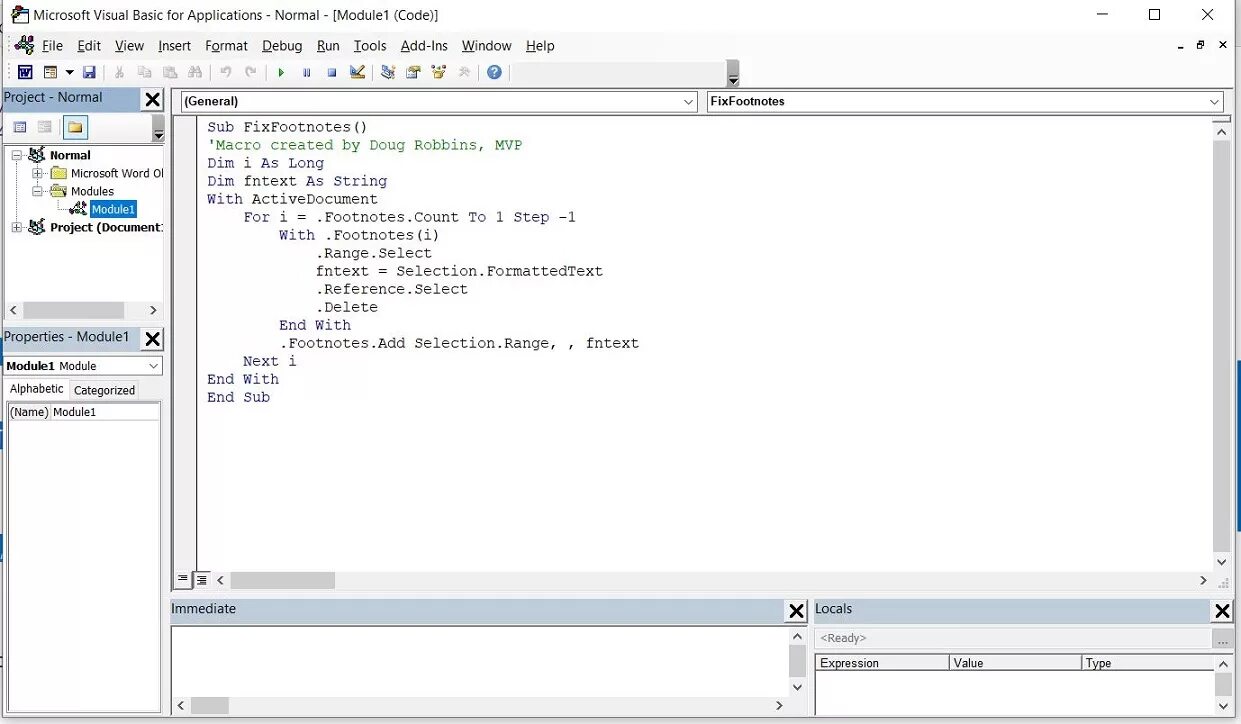Click the Locals call stack ellipsis button
This screenshot has height=724, width=1241.
tap(1222, 638)
